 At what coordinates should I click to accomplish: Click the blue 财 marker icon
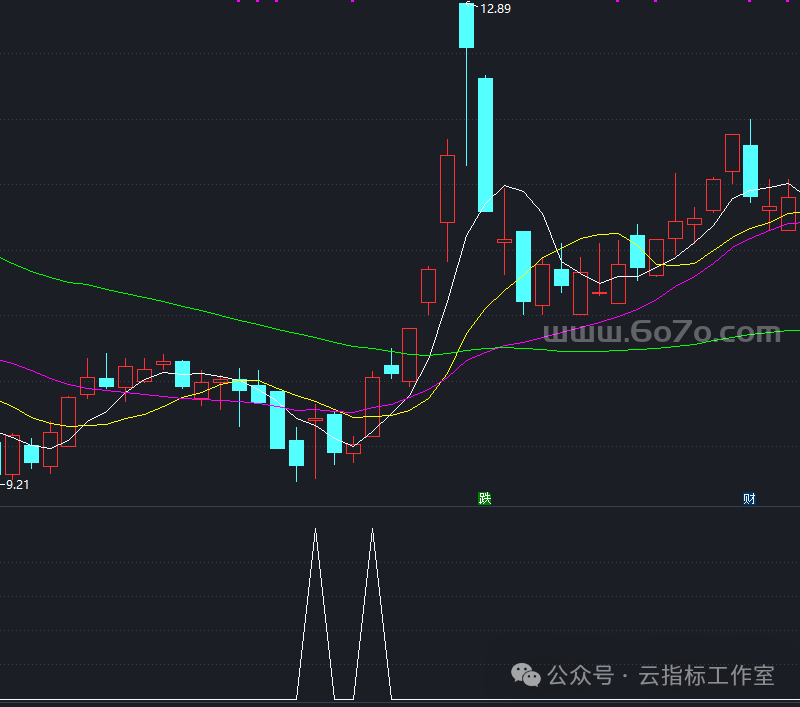click(749, 498)
